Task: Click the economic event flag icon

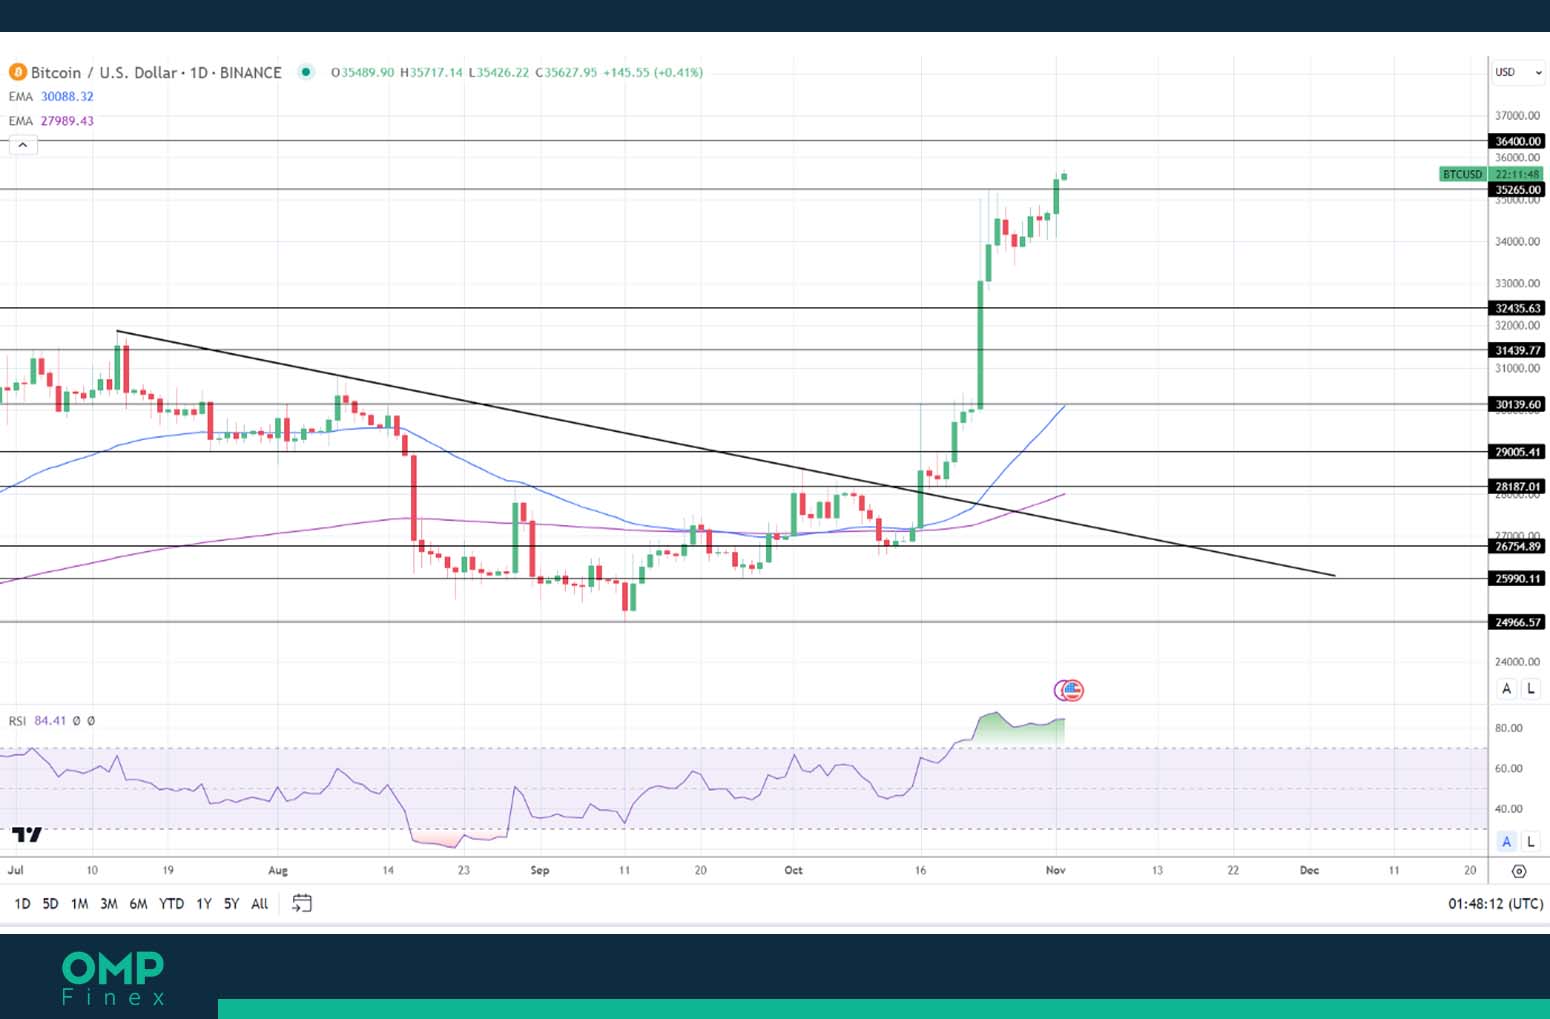Action: click(x=1070, y=690)
